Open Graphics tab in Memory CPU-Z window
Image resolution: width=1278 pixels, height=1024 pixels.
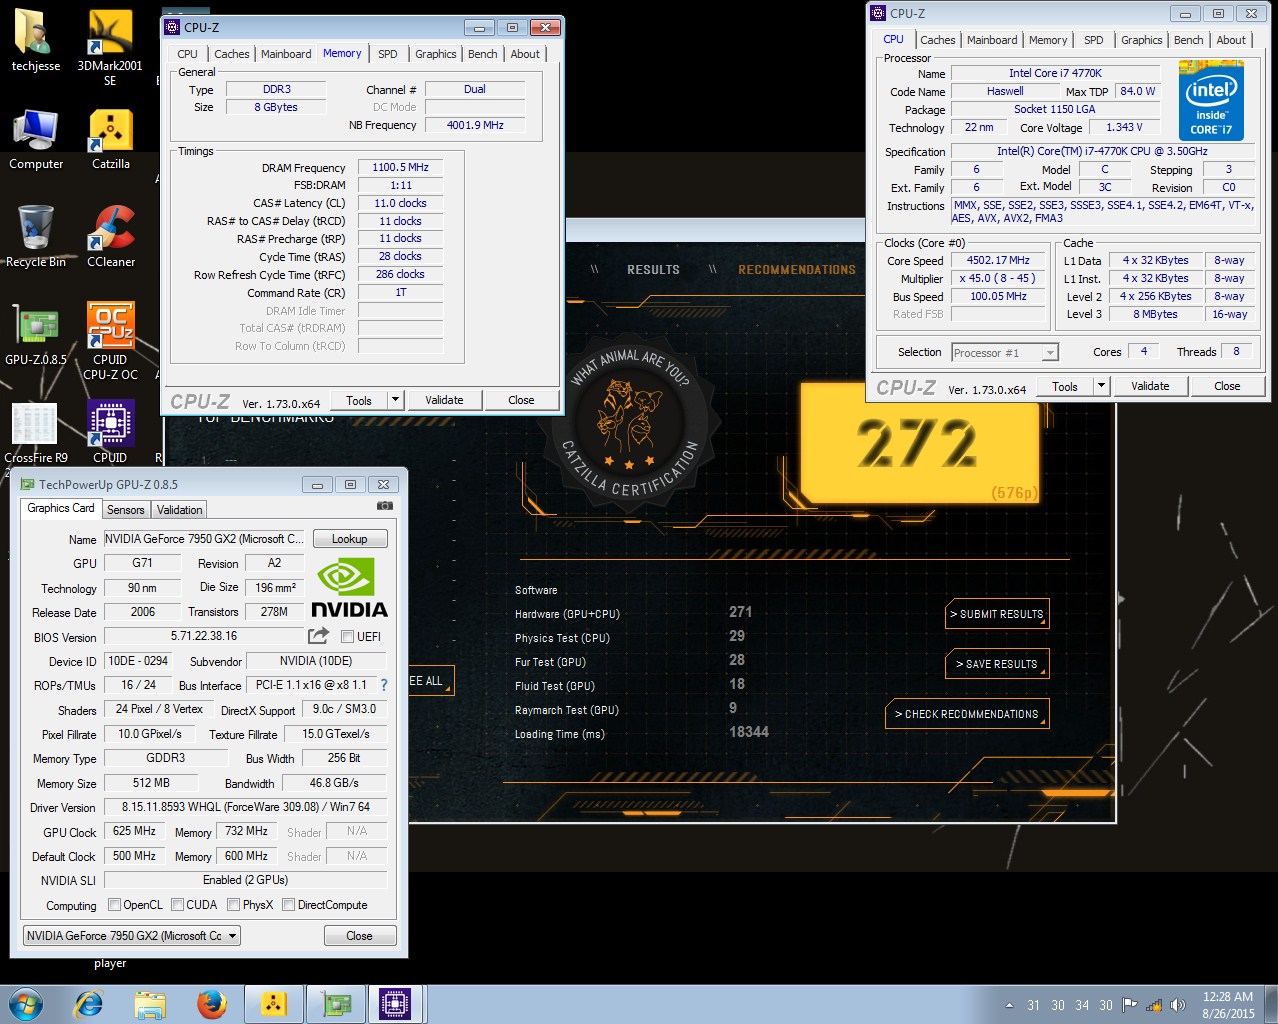436,54
